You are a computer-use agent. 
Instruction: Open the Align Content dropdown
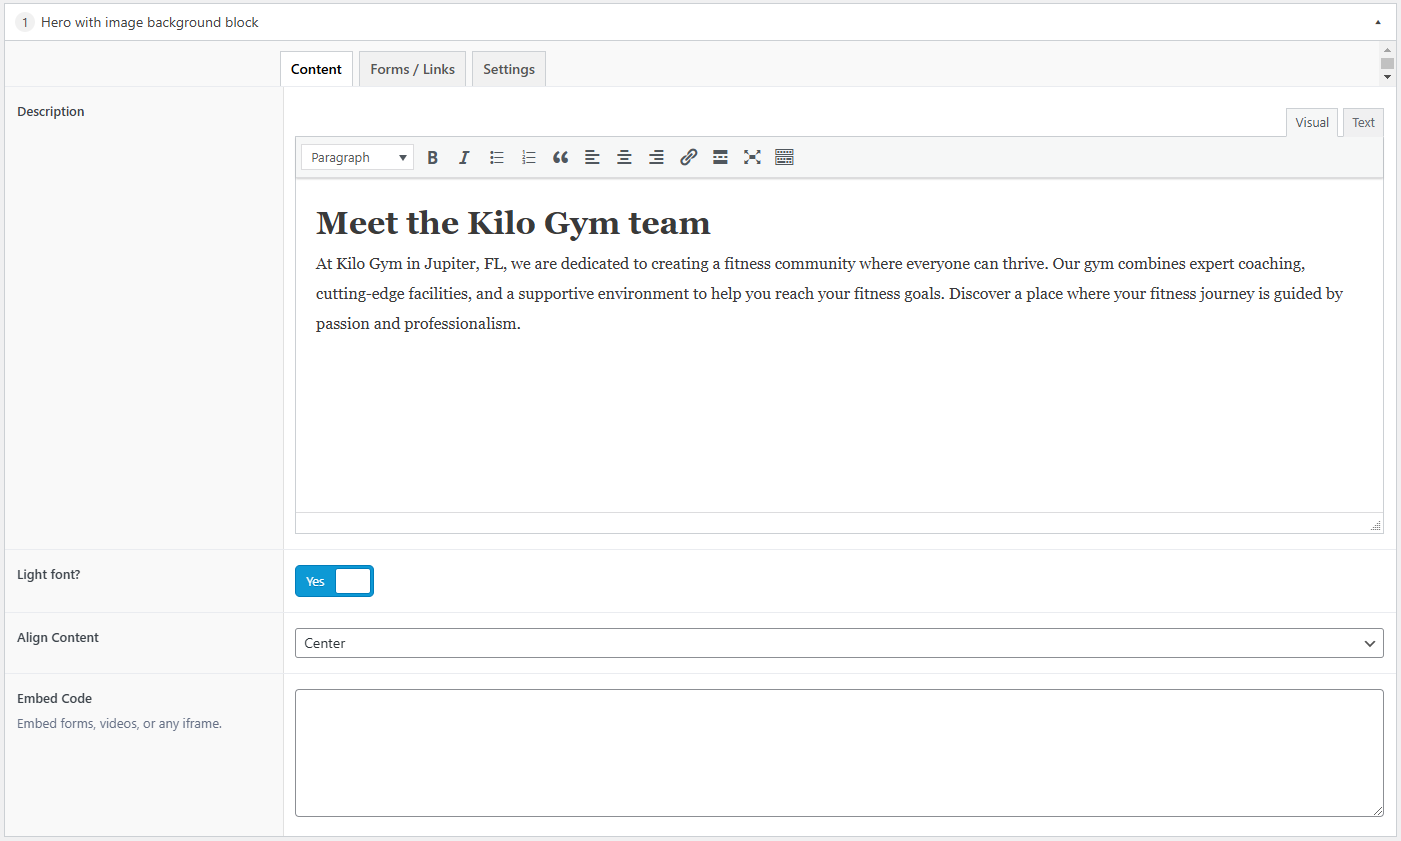pos(838,643)
